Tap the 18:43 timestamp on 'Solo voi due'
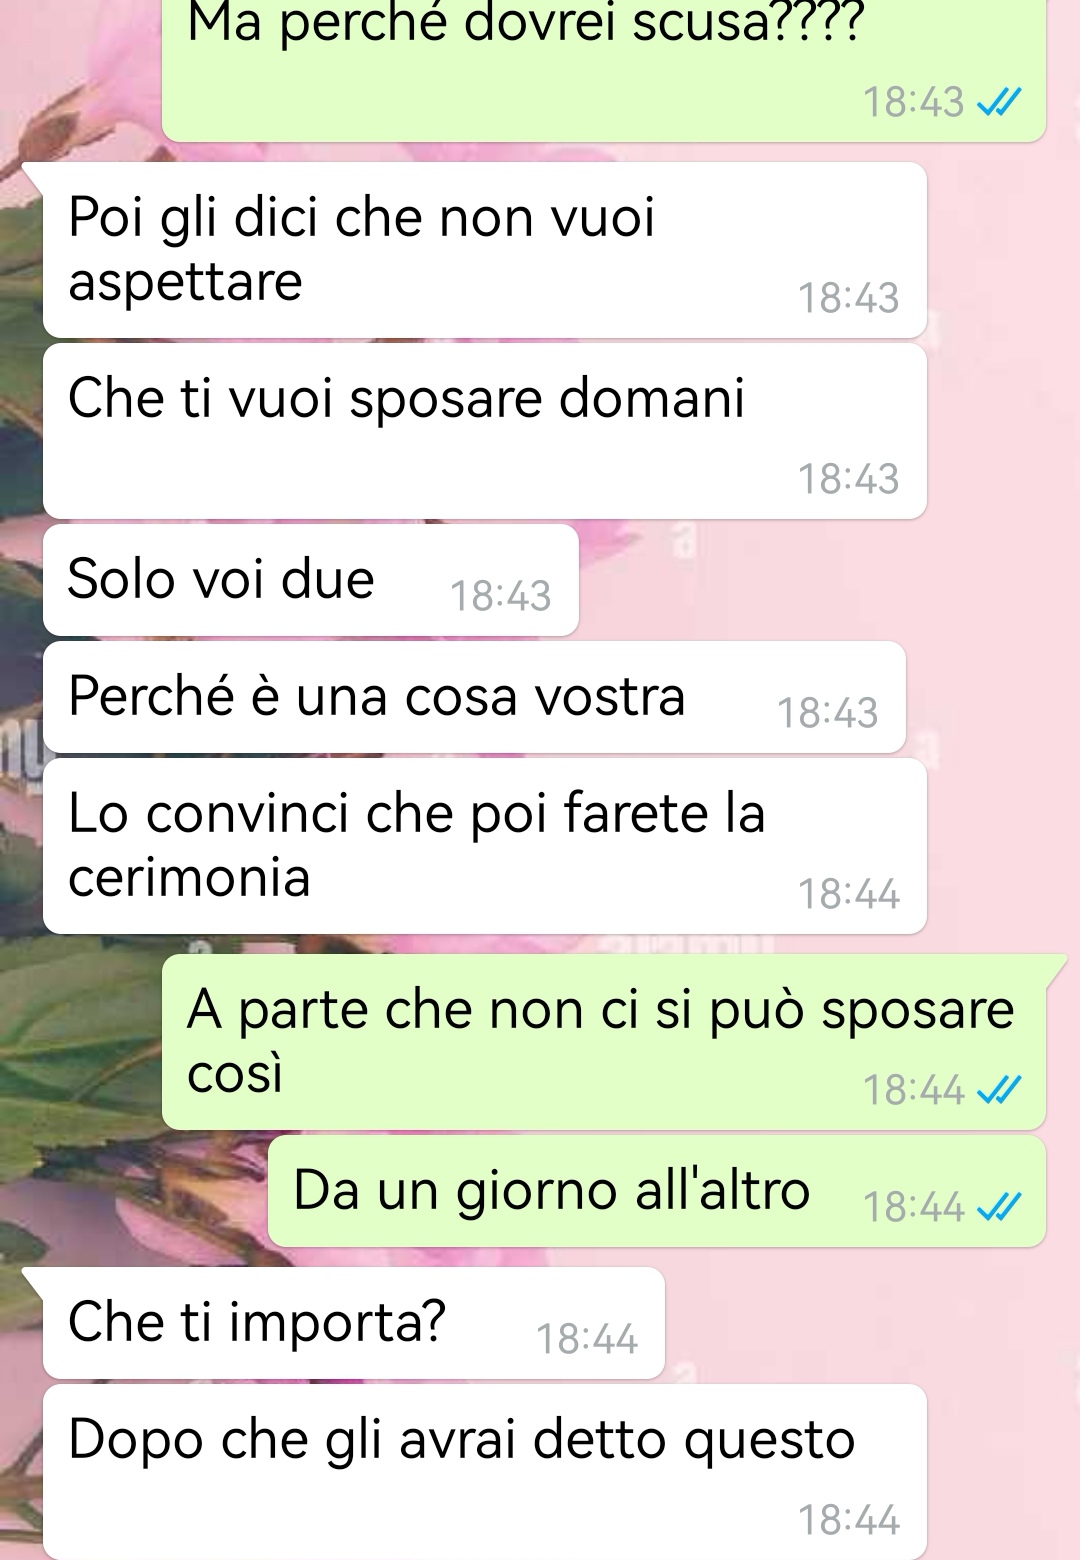1080x1560 pixels. point(500,596)
